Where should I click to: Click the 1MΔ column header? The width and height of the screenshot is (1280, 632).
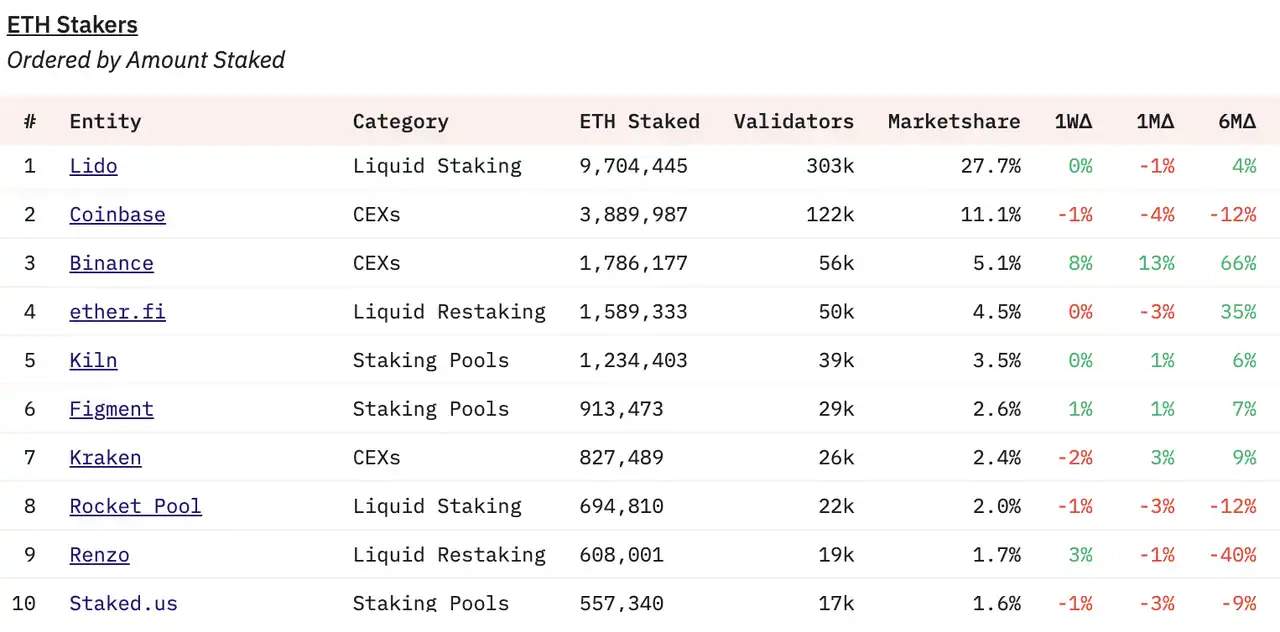pyautogui.click(x=1155, y=122)
